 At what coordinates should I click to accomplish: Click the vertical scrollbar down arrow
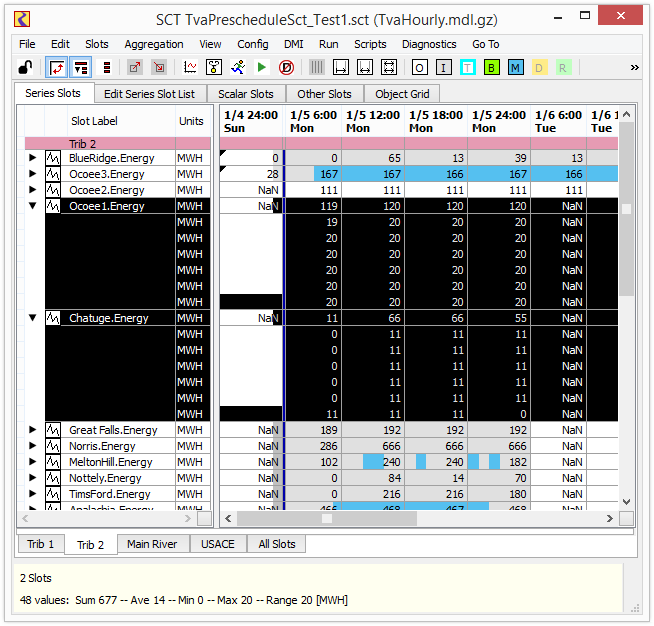[x=626, y=502]
